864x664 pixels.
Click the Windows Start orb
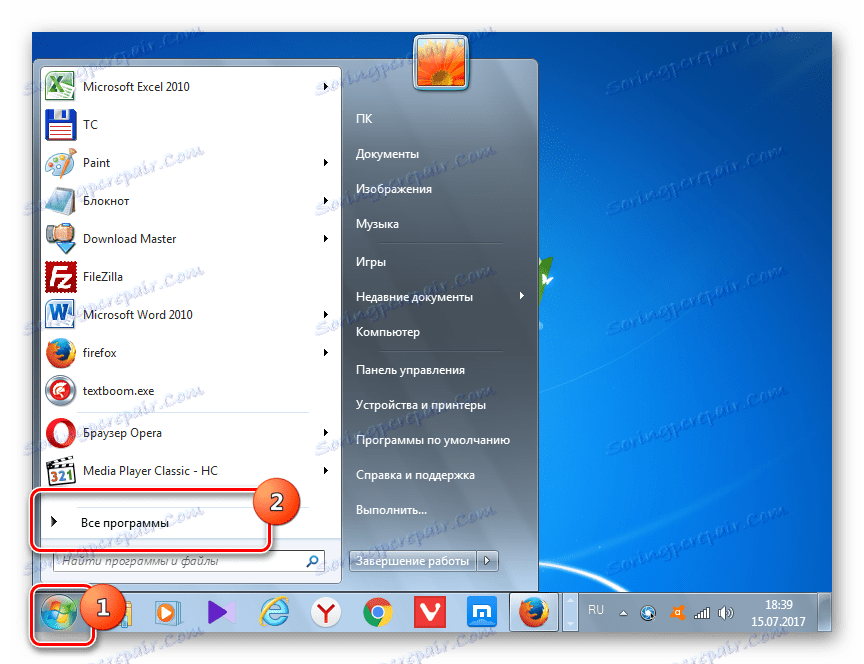58,613
